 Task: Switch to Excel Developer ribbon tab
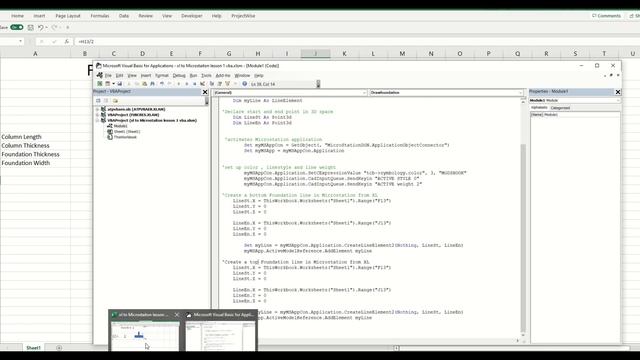tap(191, 16)
